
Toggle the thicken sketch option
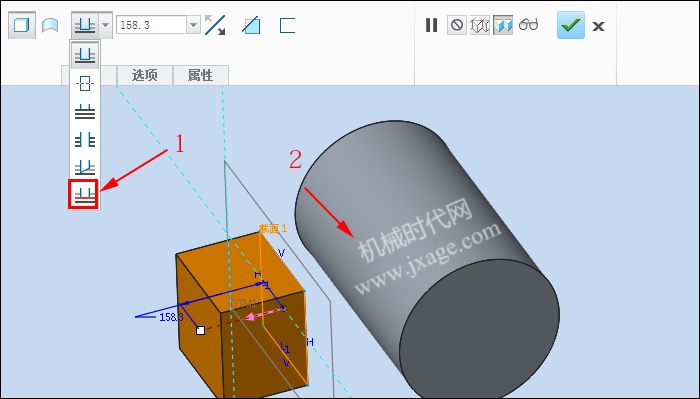point(287,25)
